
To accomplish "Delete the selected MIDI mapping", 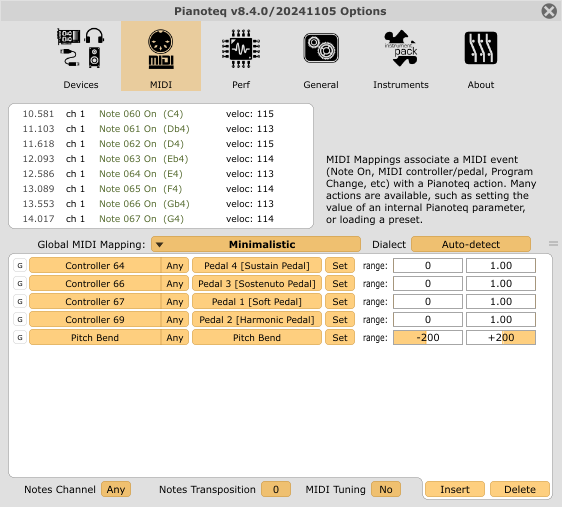I will pyautogui.click(x=520, y=489).
